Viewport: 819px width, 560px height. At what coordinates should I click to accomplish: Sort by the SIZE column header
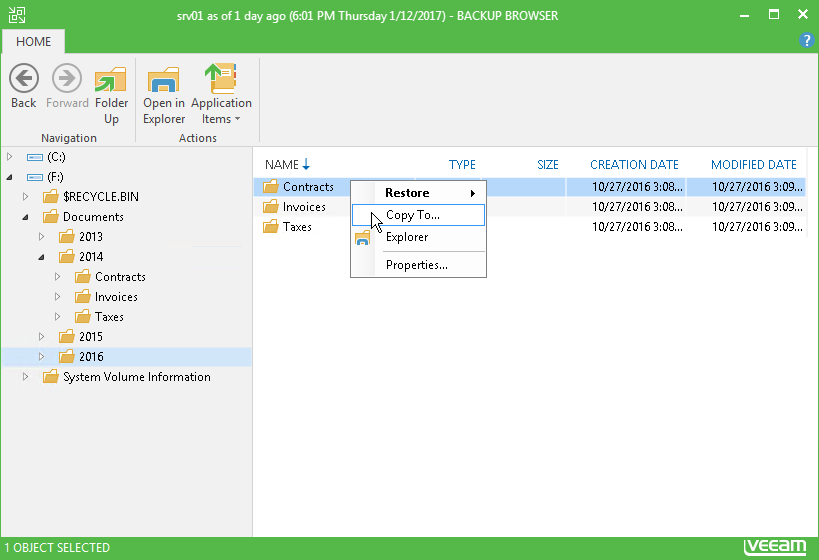pos(547,165)
